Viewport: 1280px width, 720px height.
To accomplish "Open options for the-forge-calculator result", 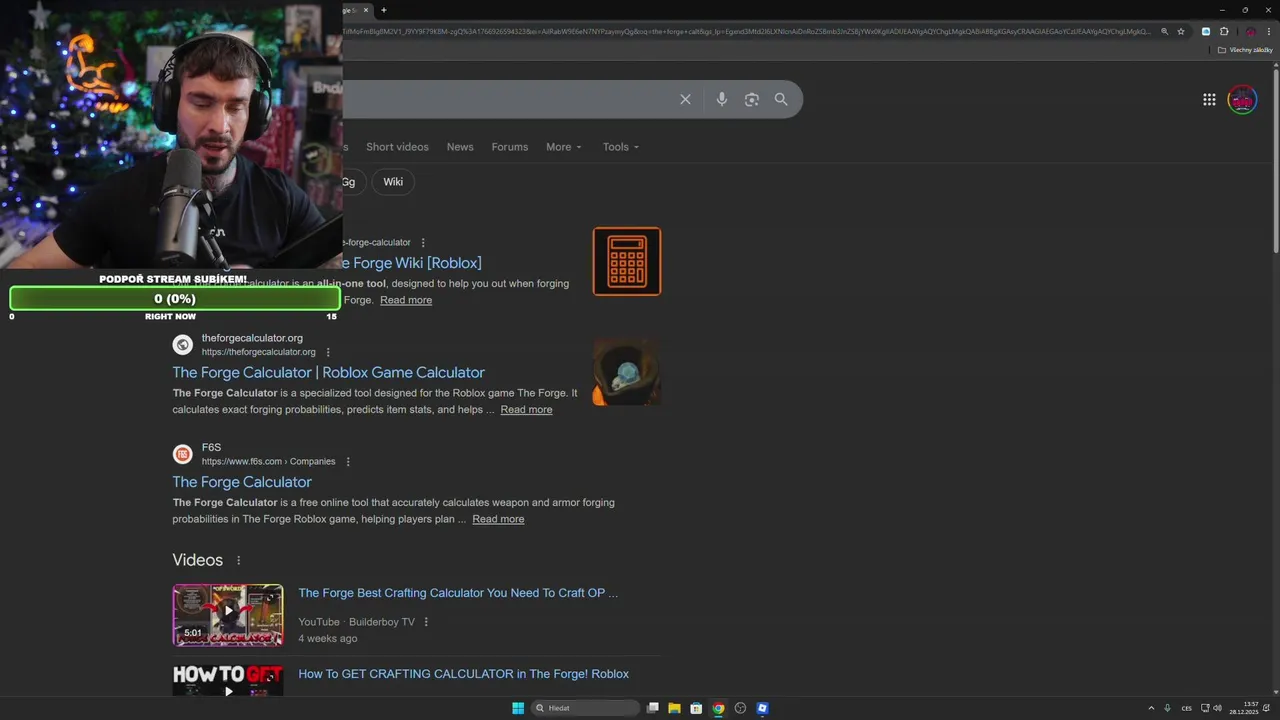I will pos(423,242).
